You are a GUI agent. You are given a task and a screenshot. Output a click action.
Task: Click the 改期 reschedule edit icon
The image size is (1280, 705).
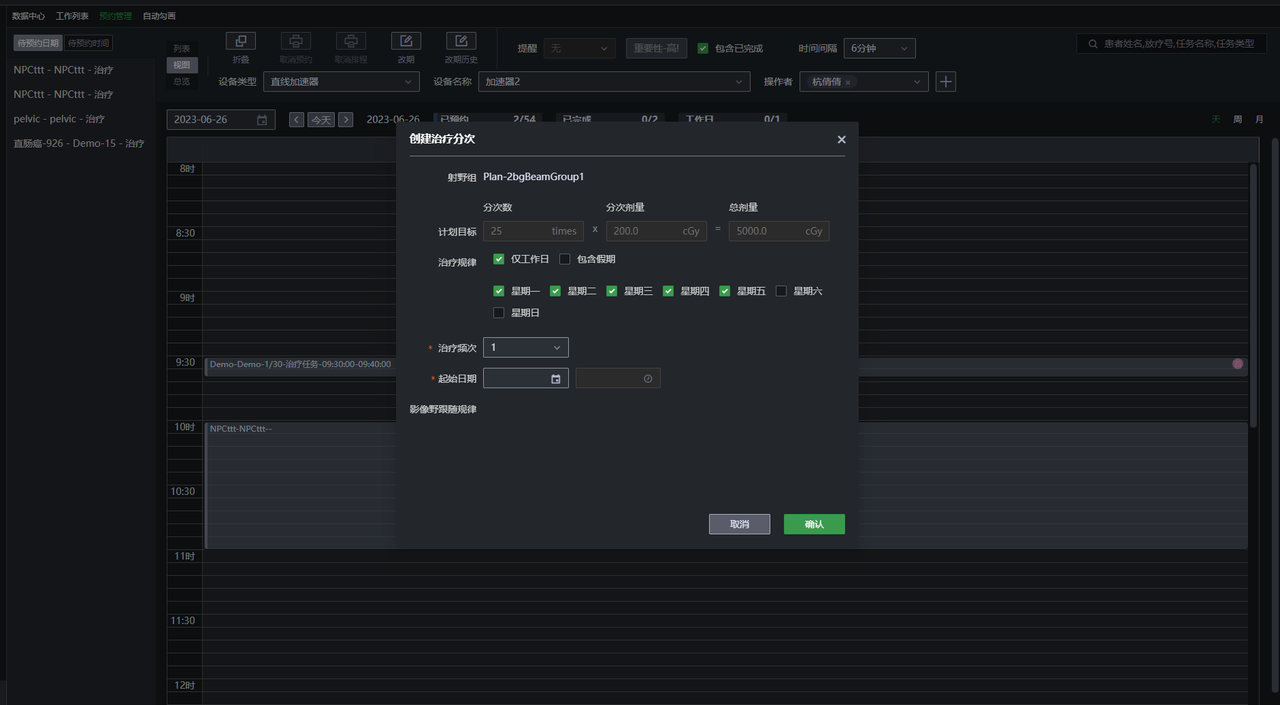pyautogui.click(x=406, y=41)
